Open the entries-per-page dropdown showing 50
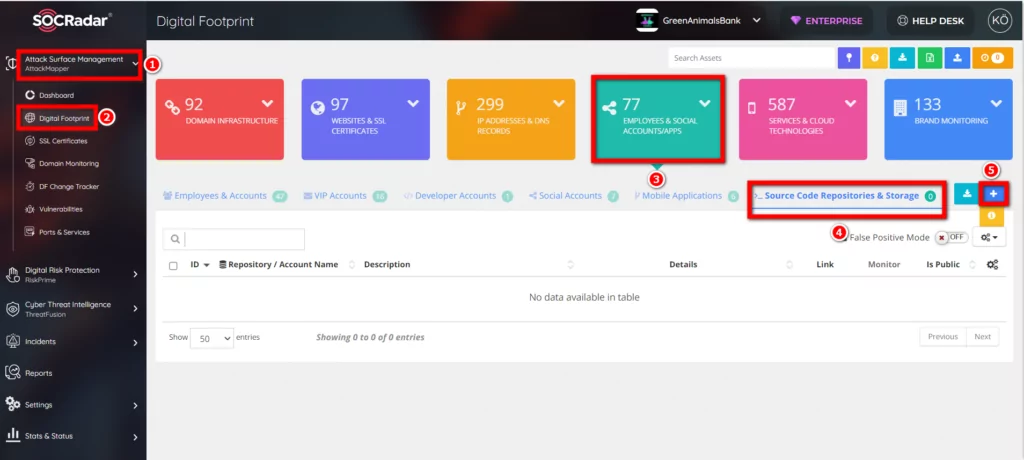Screen dimensions: 1024x460 point(212,338)
